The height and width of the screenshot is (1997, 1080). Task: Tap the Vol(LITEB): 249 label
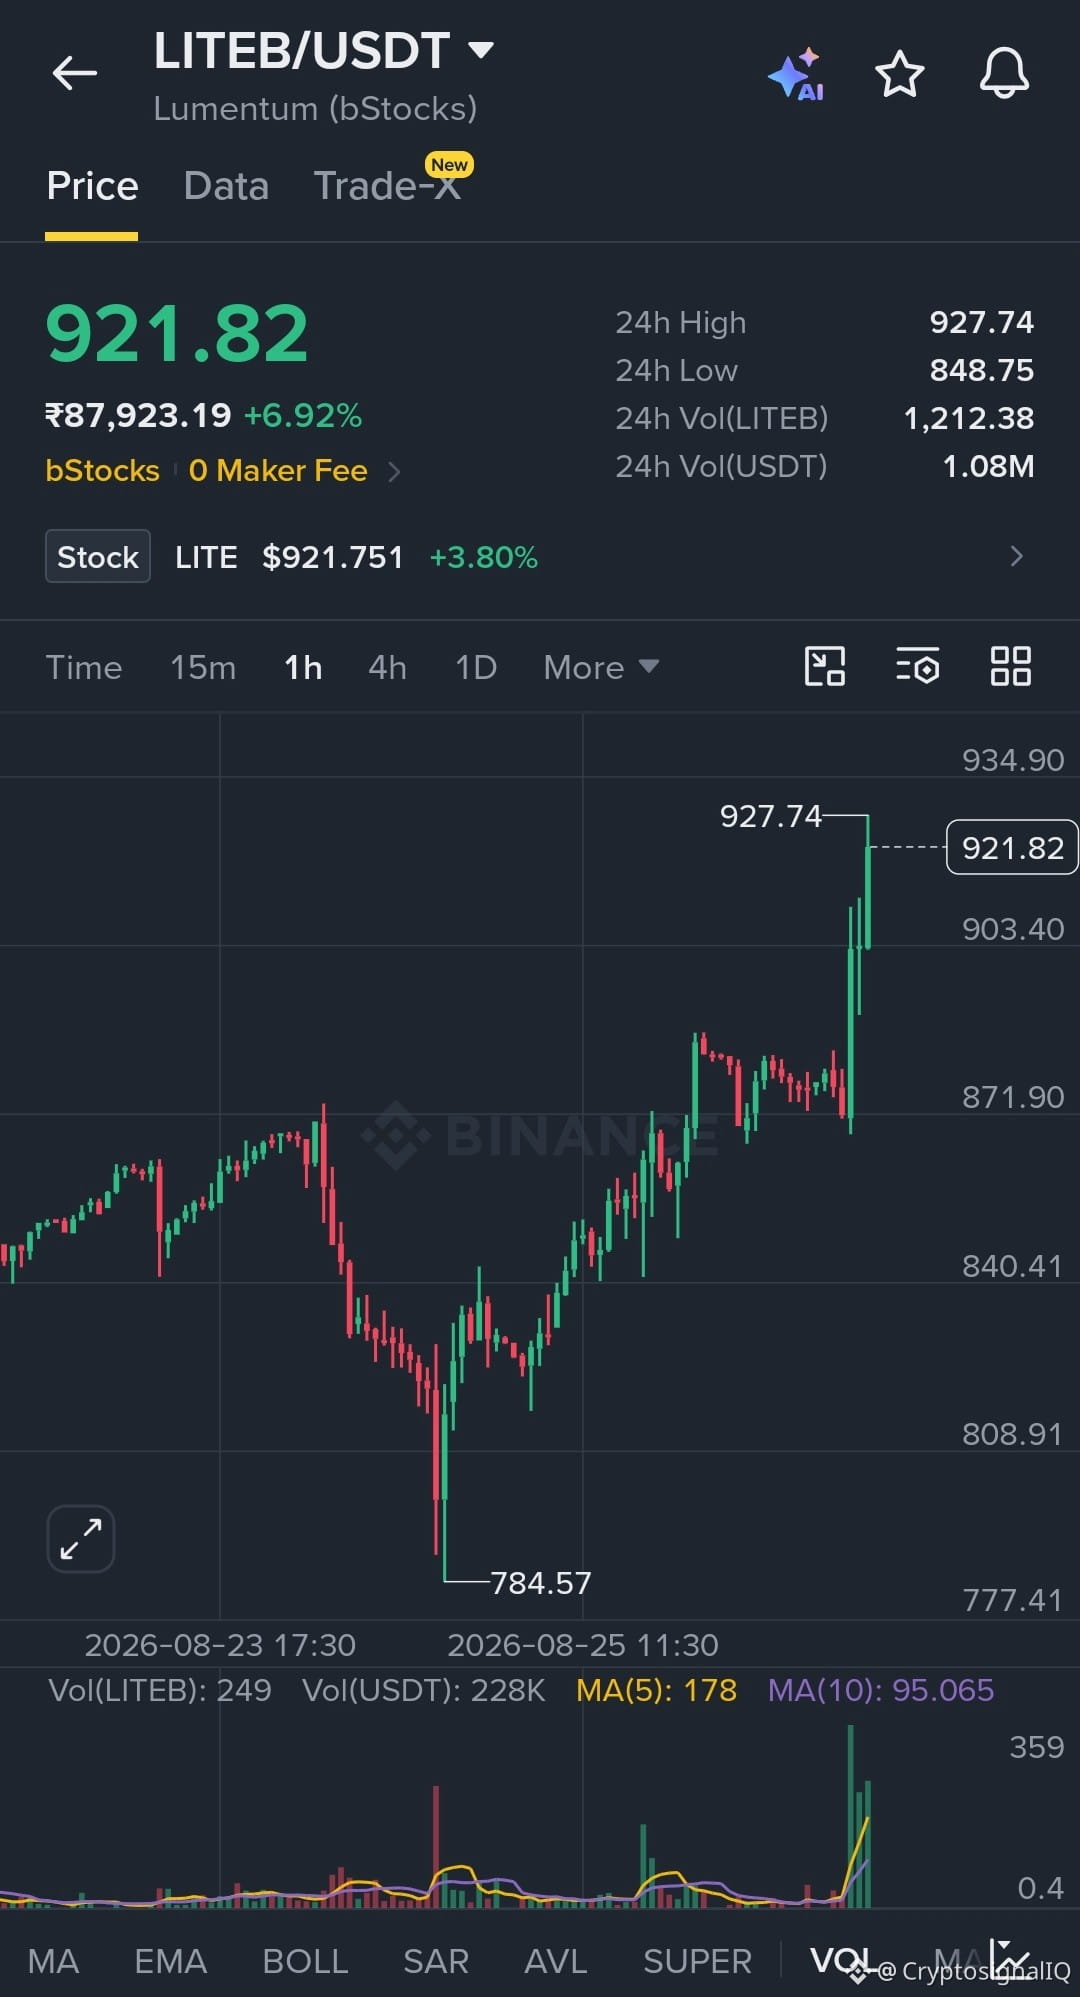tap(160, 1690)
